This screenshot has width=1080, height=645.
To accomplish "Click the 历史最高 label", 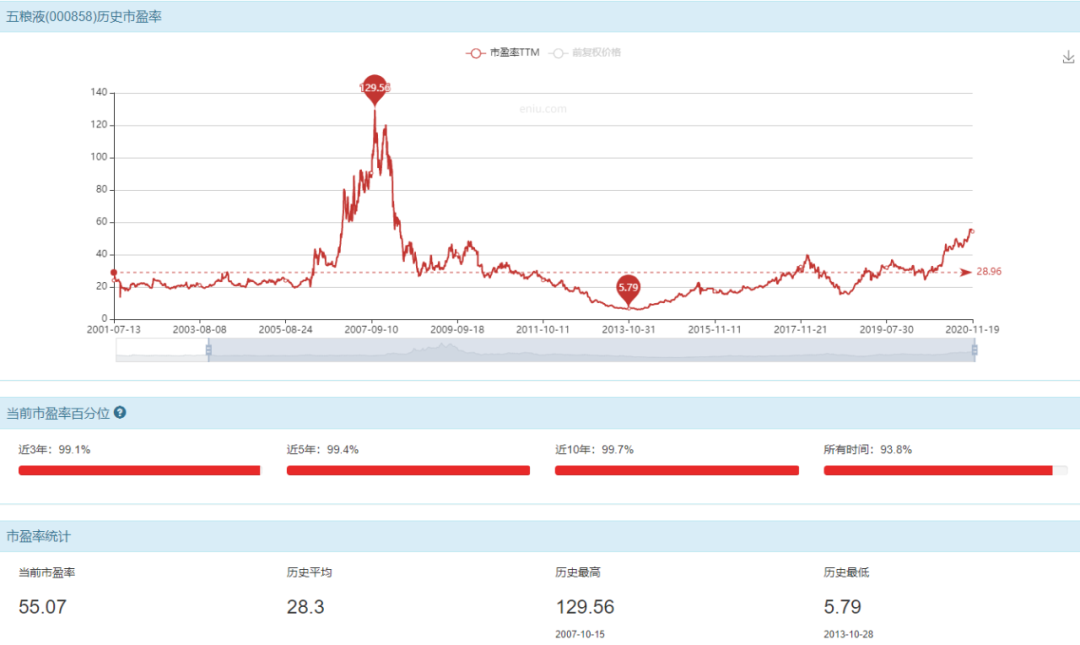I will click(x=578, y=573).
